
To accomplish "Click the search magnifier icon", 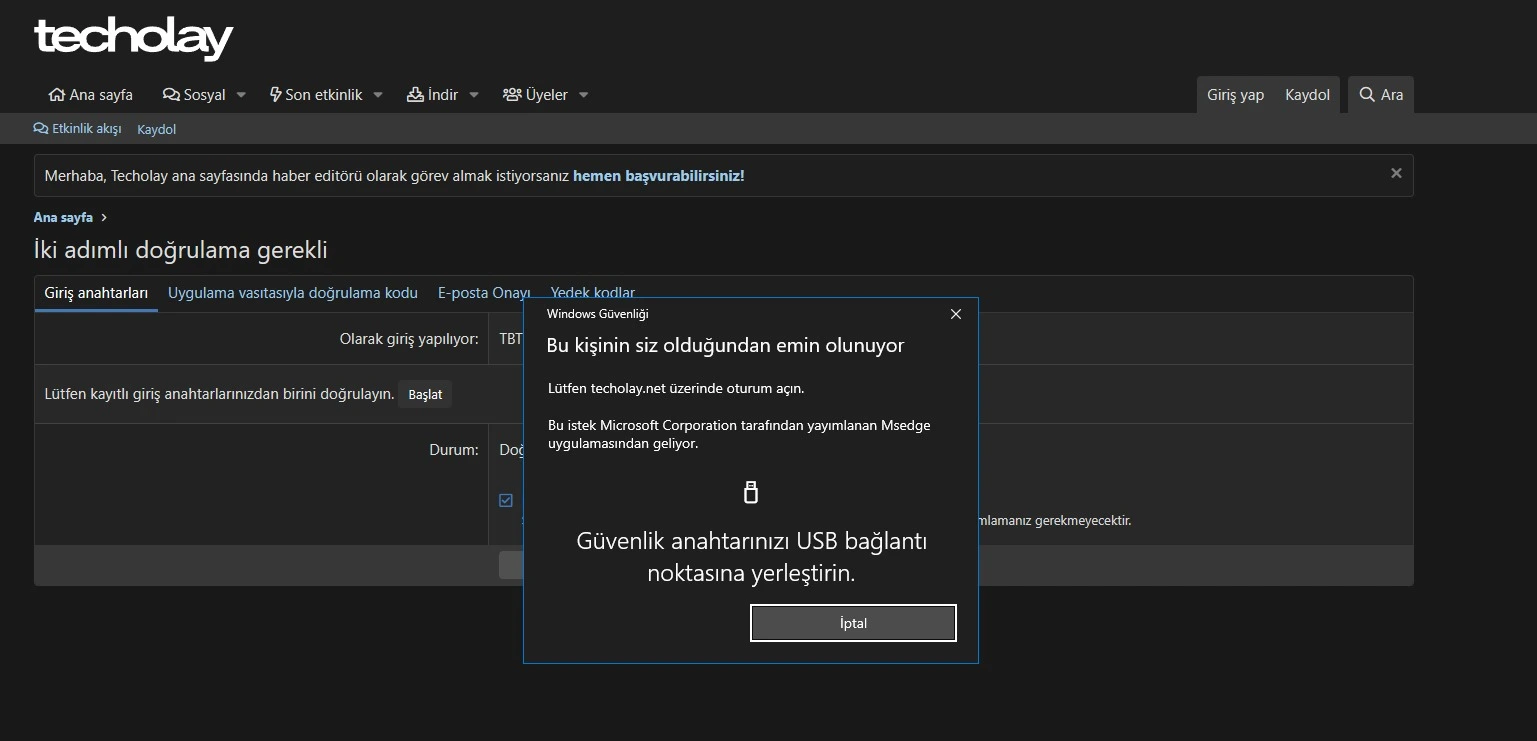I will [1367, 95].
